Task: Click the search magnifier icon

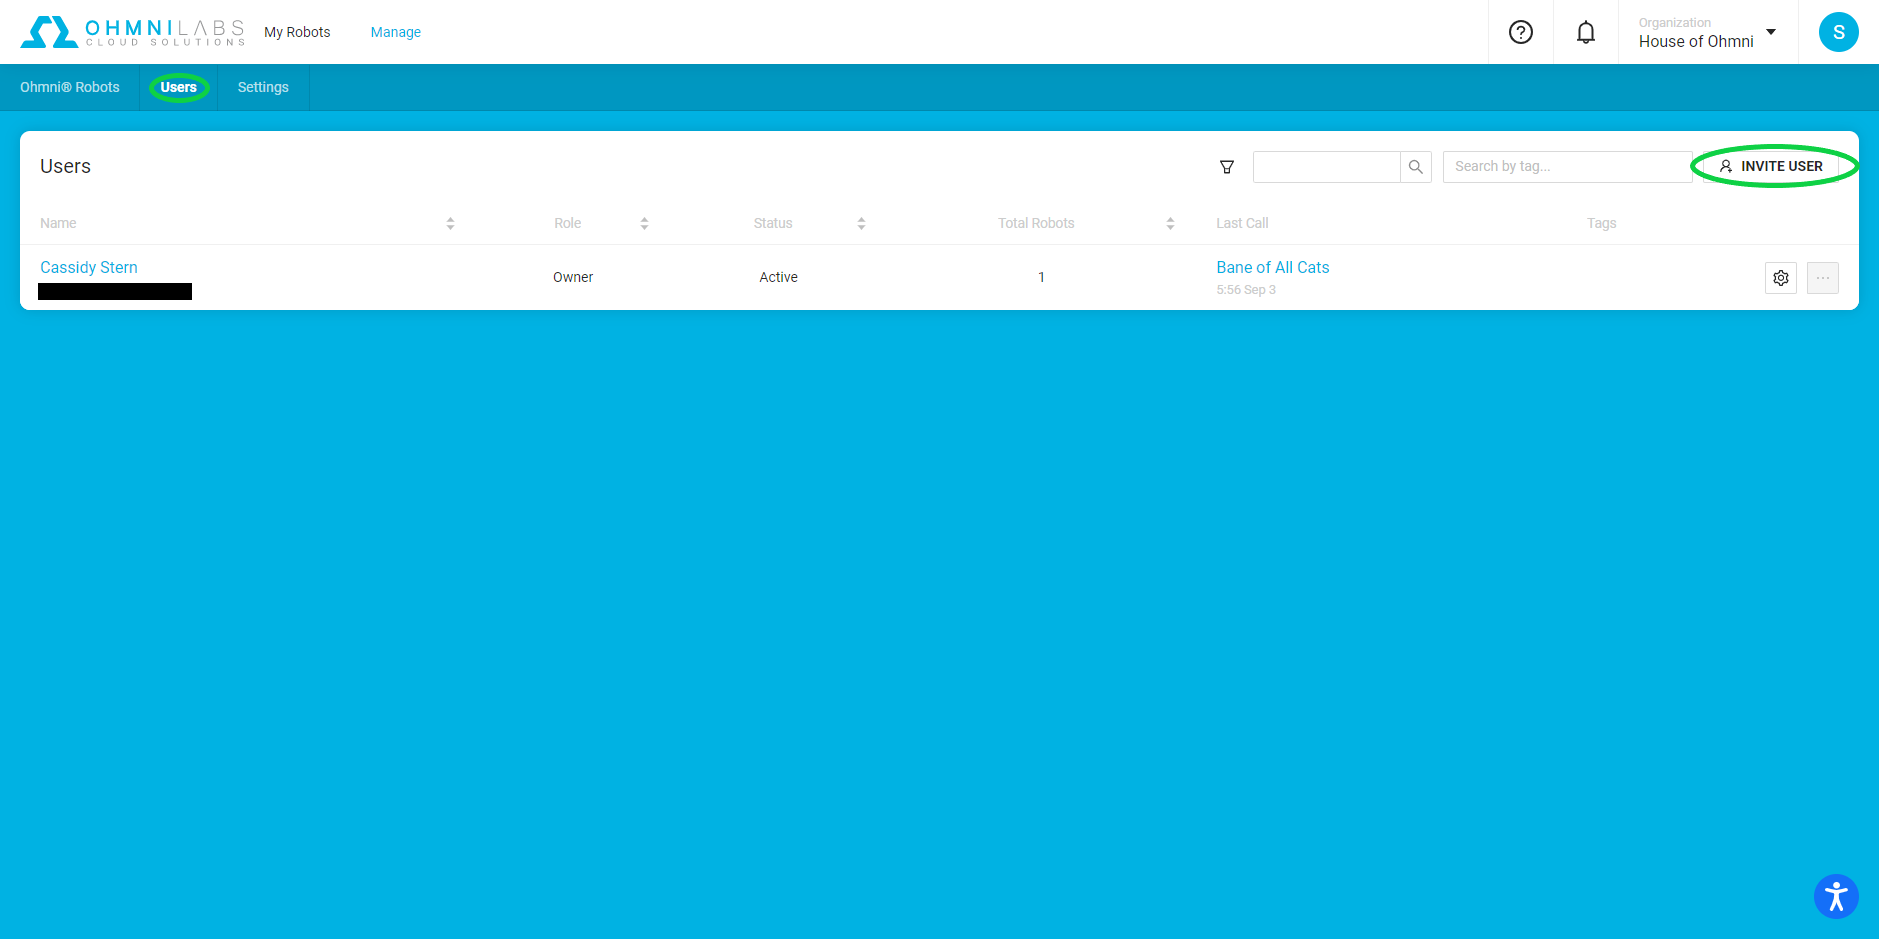Action: [x=1415, y=167]
